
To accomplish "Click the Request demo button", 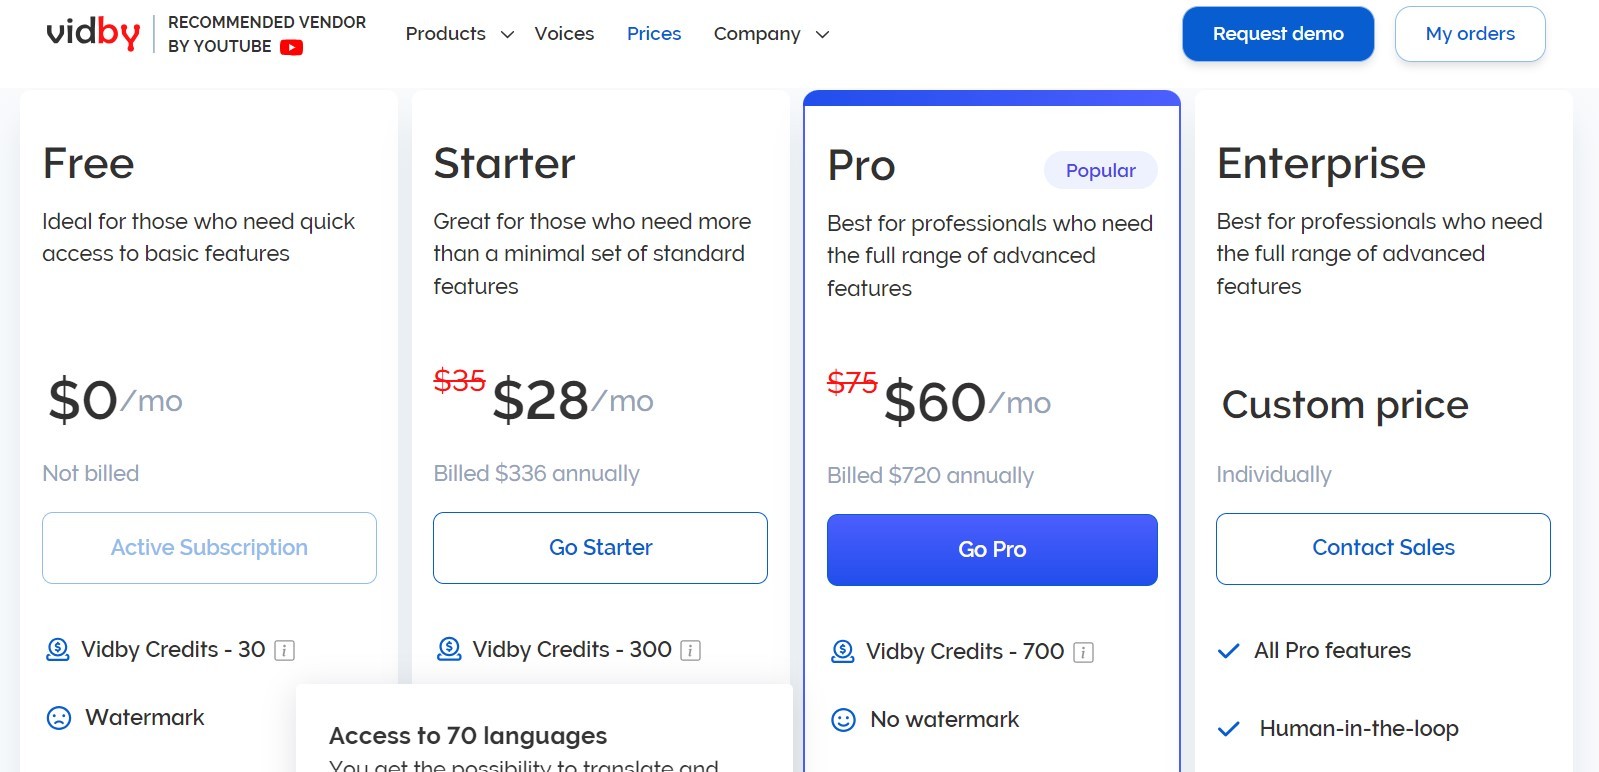I will click(1278, 33).
